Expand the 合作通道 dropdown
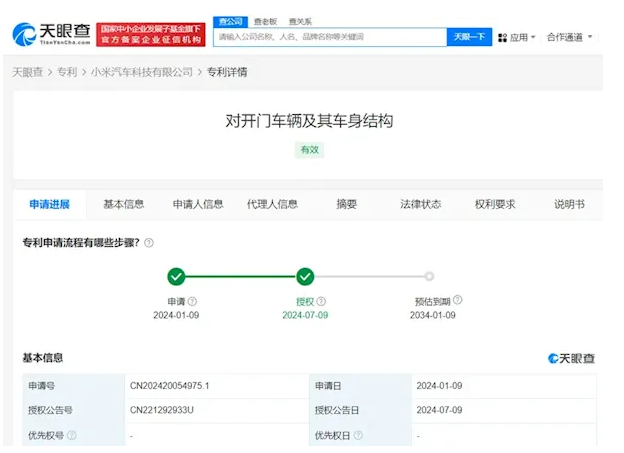Viewport: 624px width, 453px height. (x=569, y=37)
